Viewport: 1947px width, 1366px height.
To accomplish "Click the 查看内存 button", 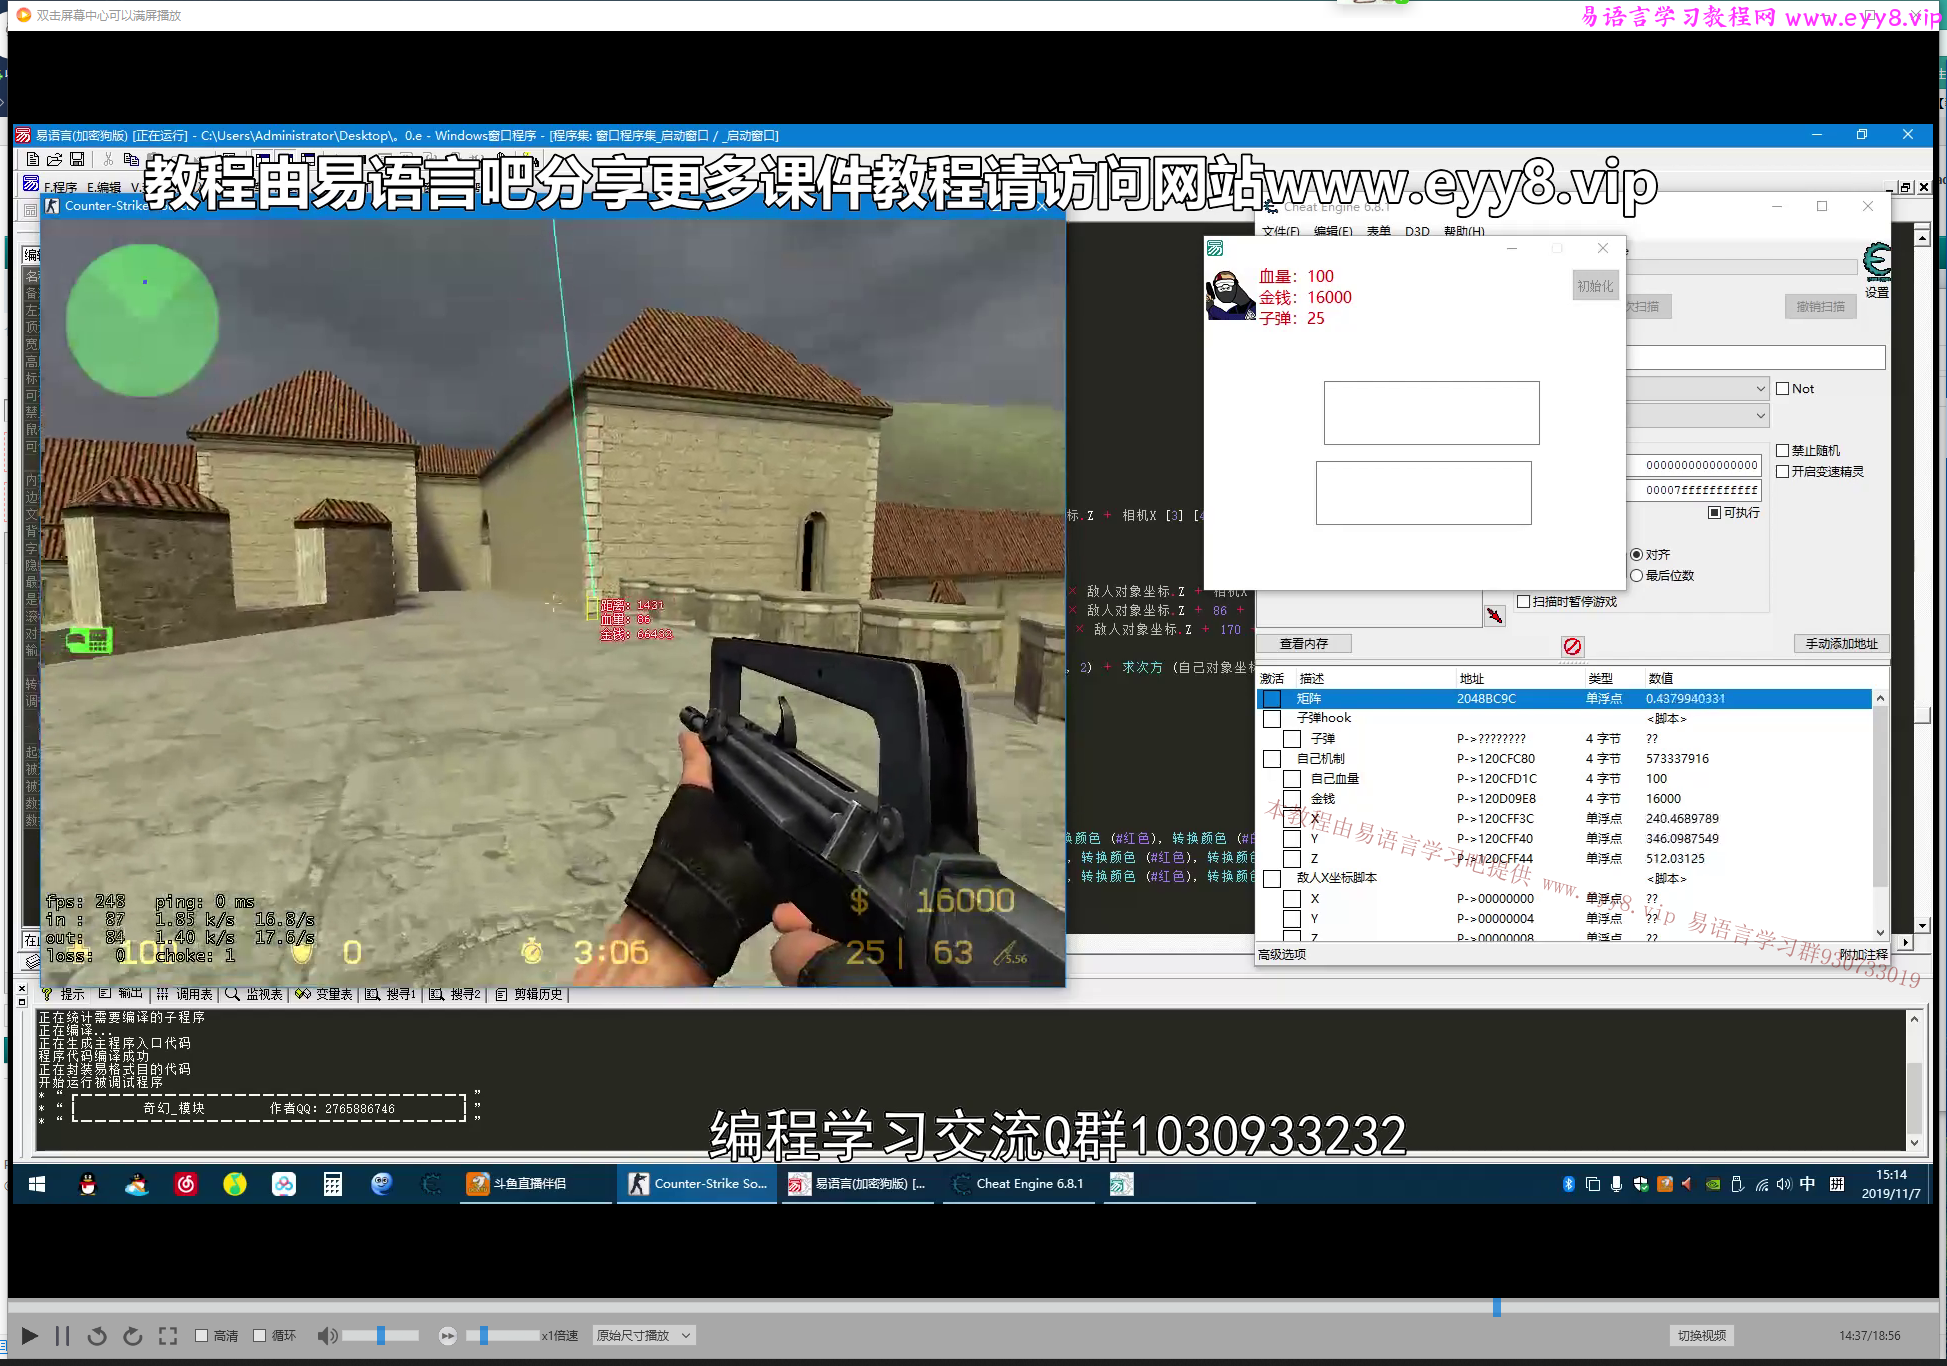I will [1304, 644].
